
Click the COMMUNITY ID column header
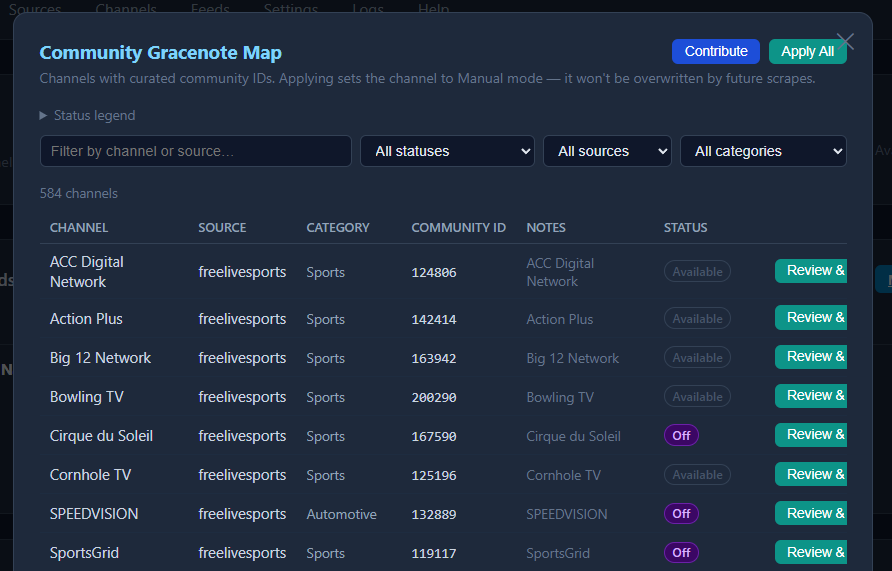click(458, 228)
